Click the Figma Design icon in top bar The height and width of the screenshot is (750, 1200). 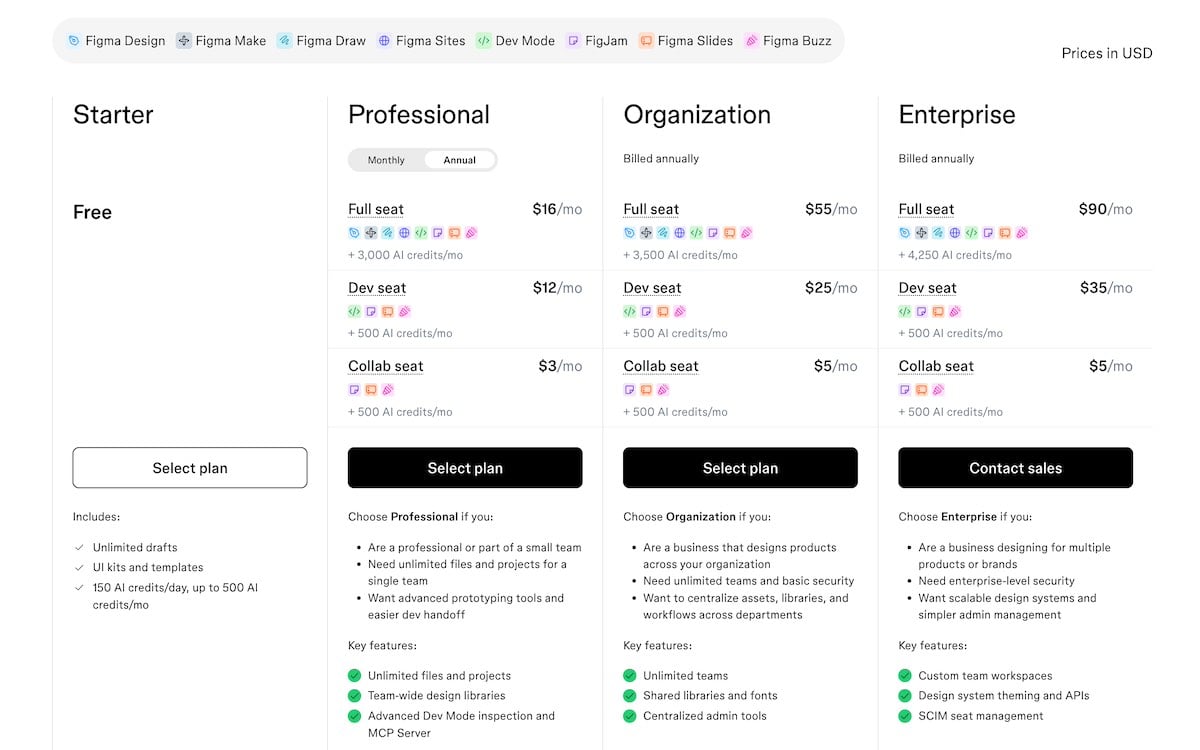click(74, 41)
